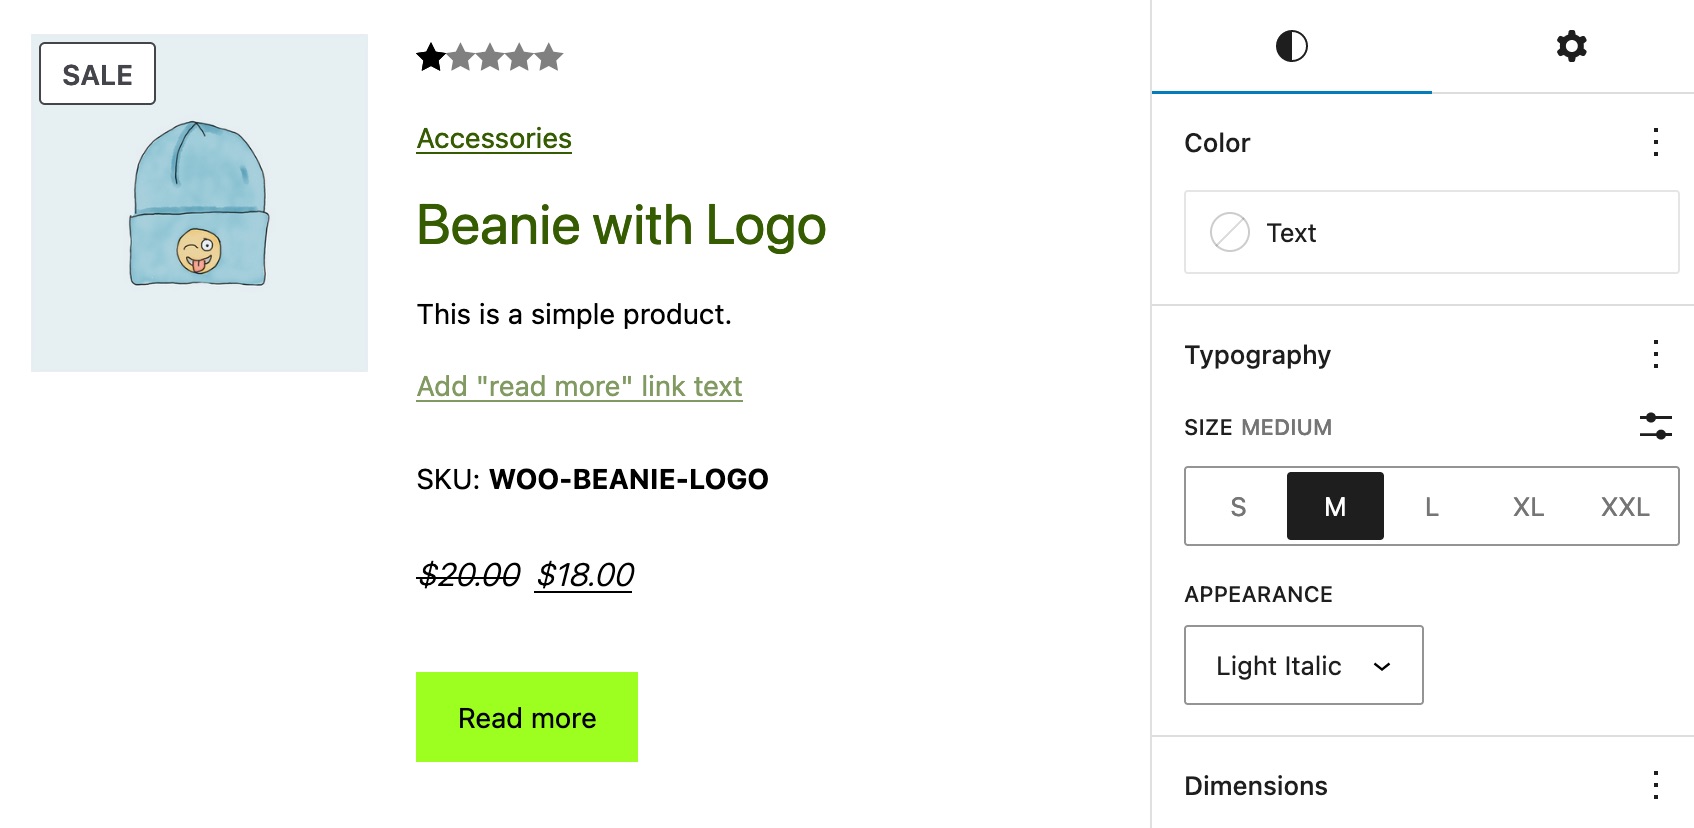Switch to the Styles half-circle tab
Viewport: 1694px width, 828px height.
1291,46
